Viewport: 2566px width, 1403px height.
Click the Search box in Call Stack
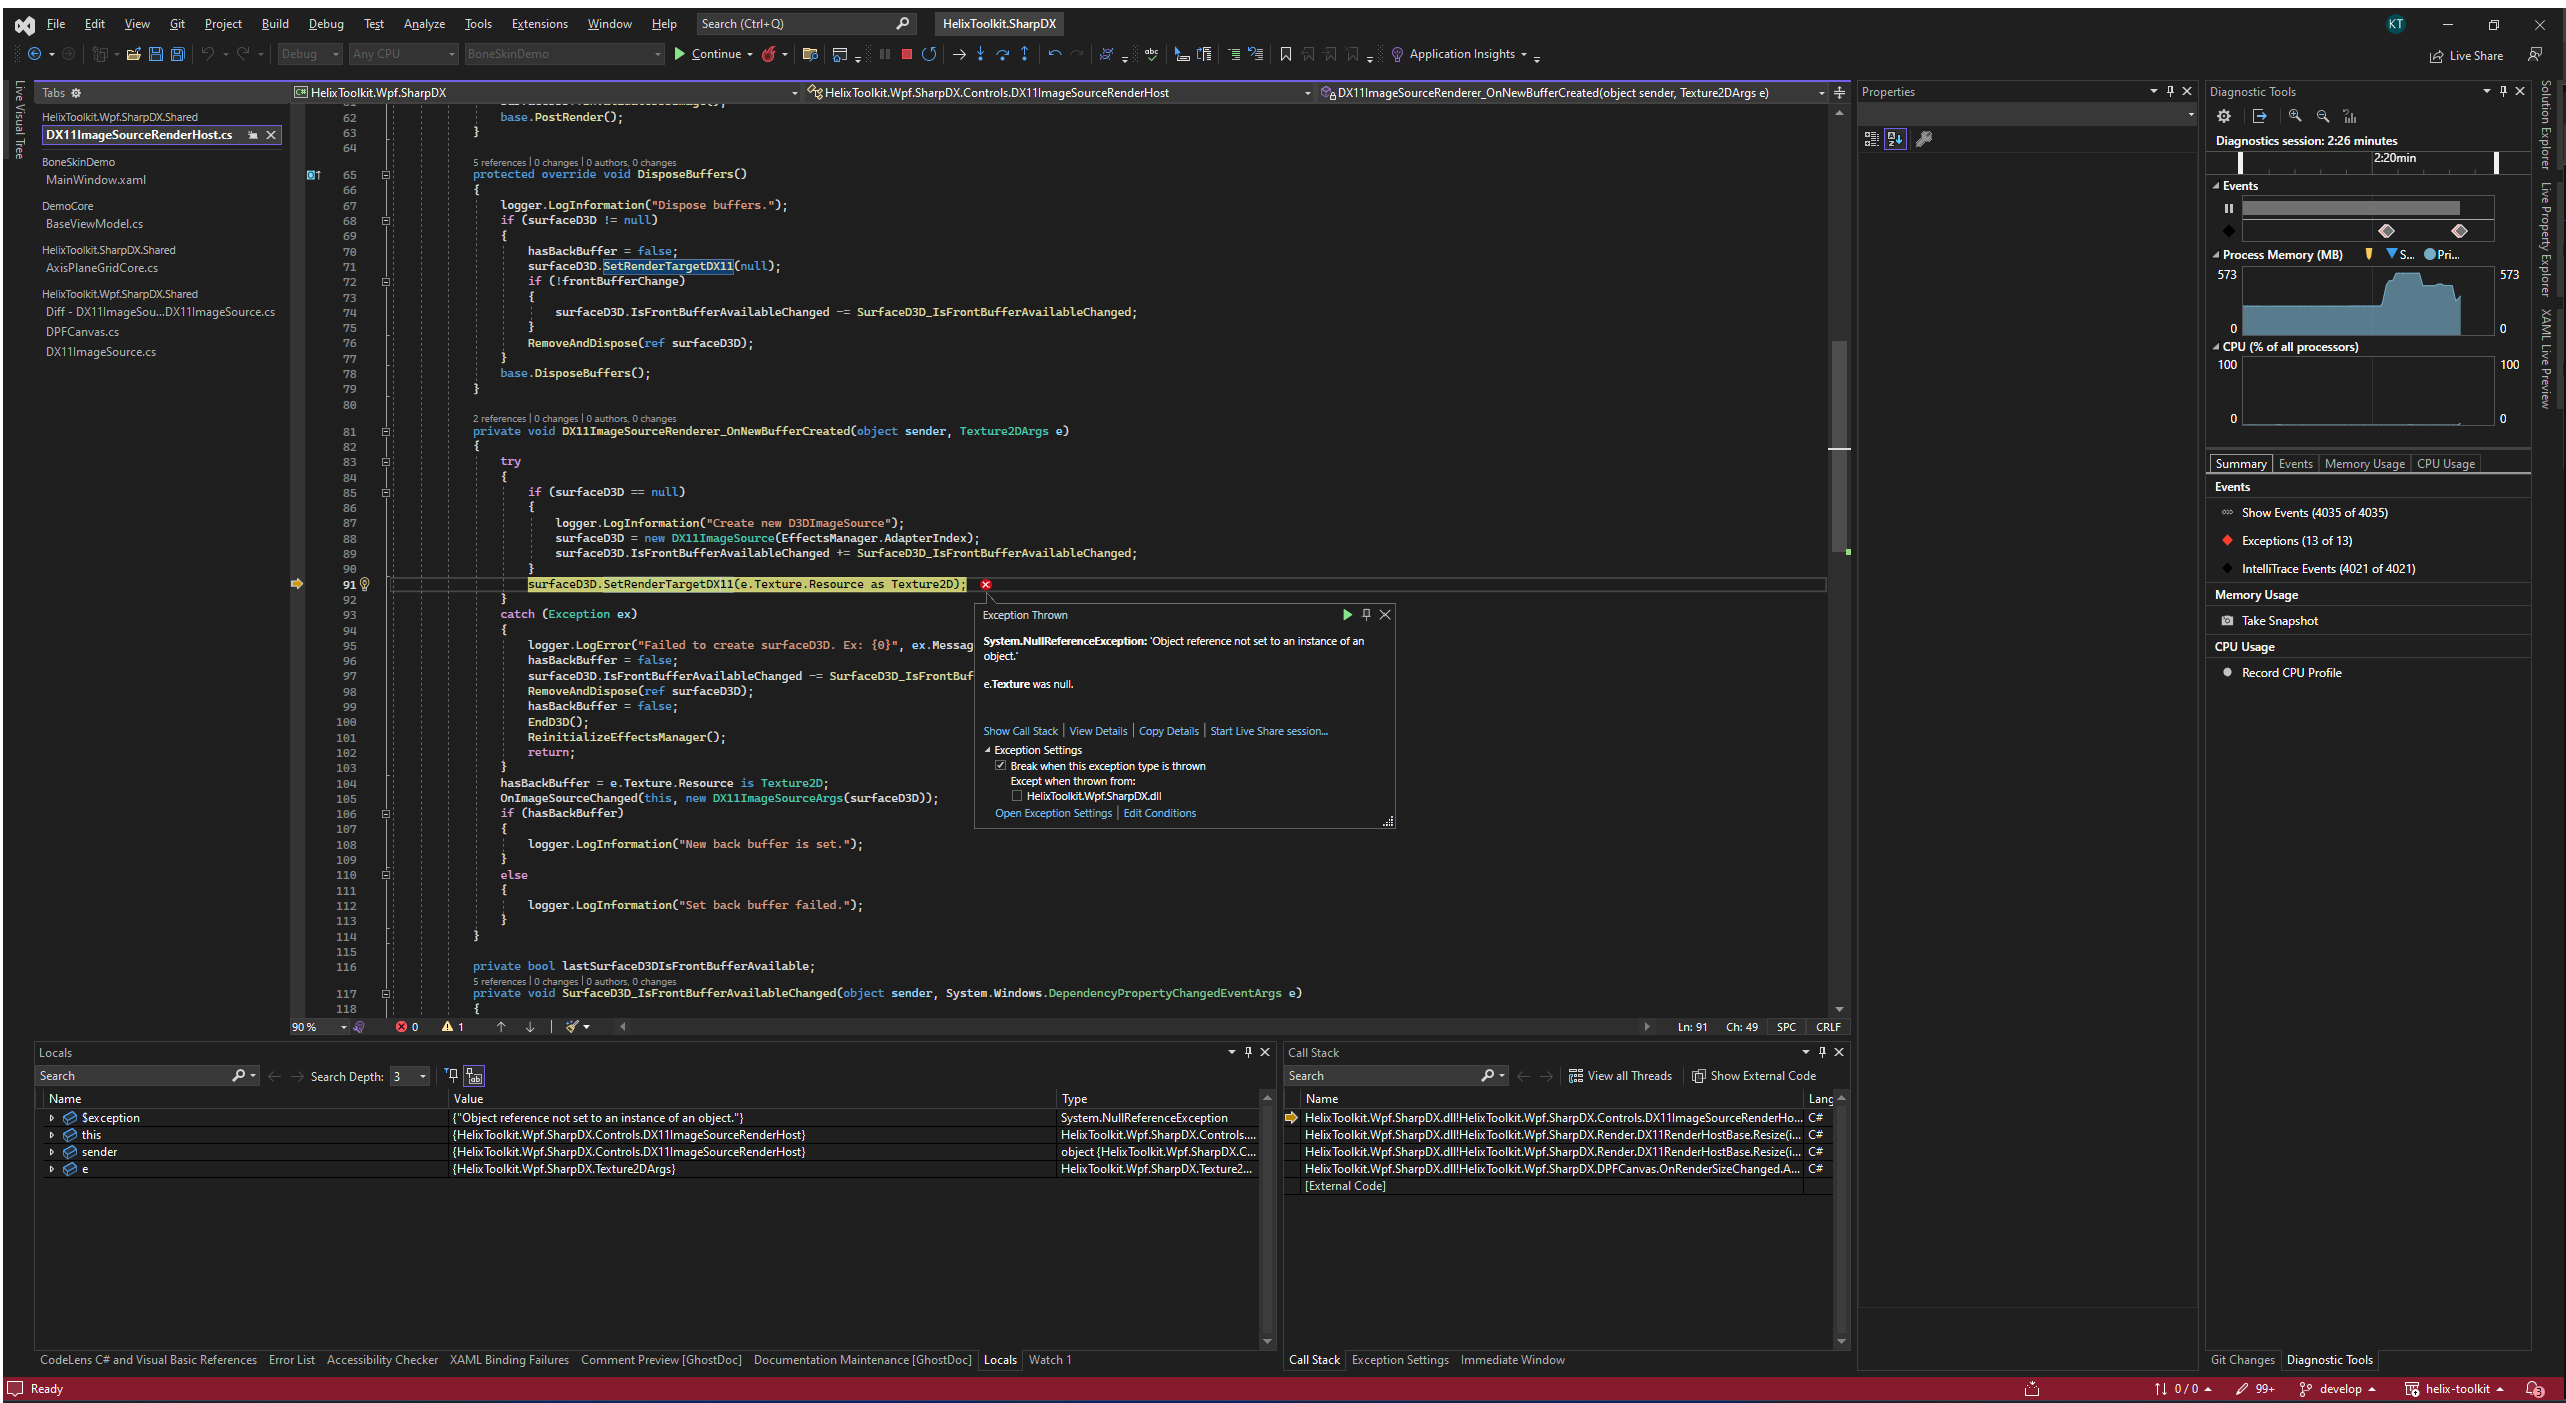(x=1380, y=1076)
